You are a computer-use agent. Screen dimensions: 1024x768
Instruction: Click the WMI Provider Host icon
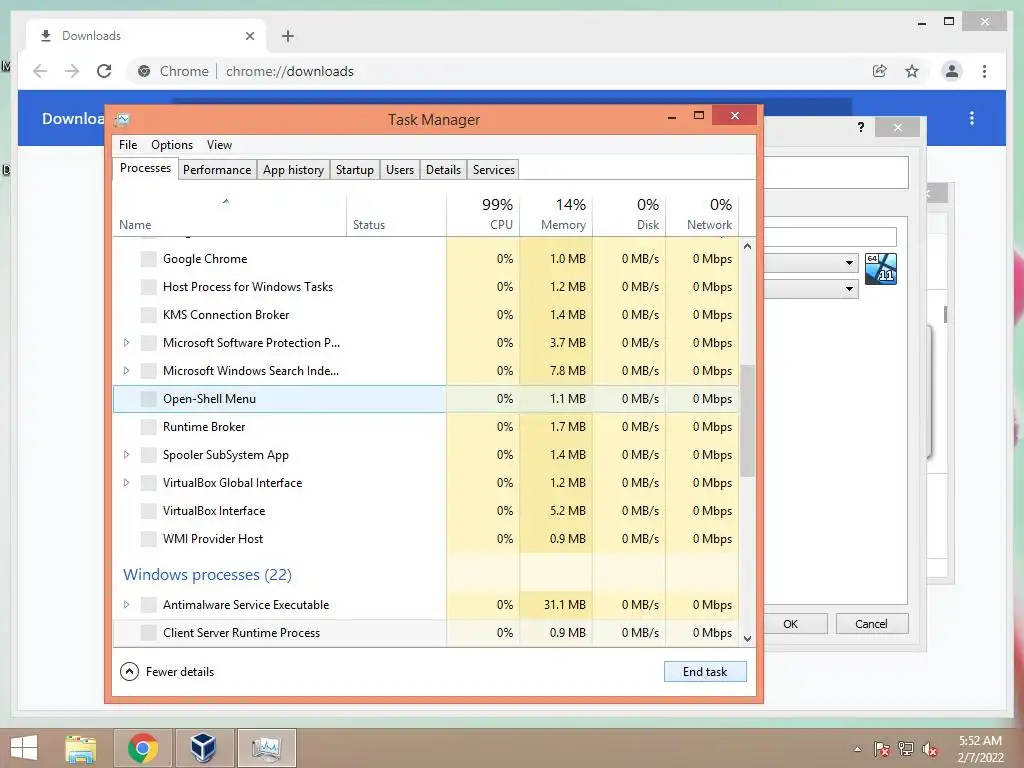point(148,539)
